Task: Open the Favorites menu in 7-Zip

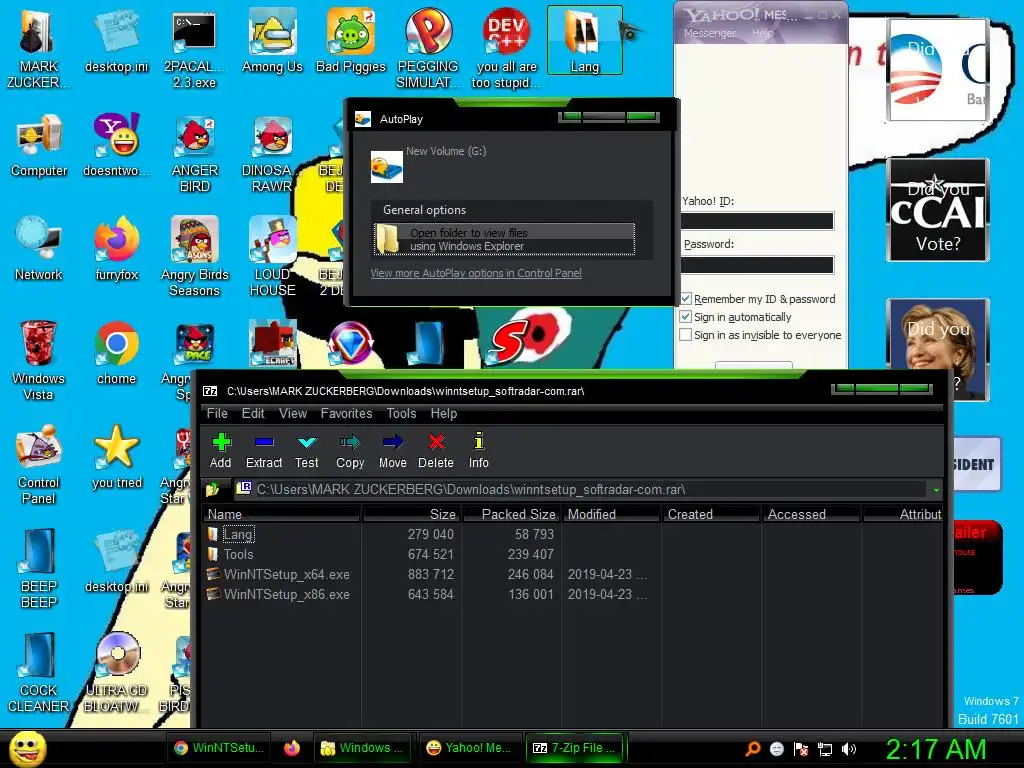Action: [346, 413]
